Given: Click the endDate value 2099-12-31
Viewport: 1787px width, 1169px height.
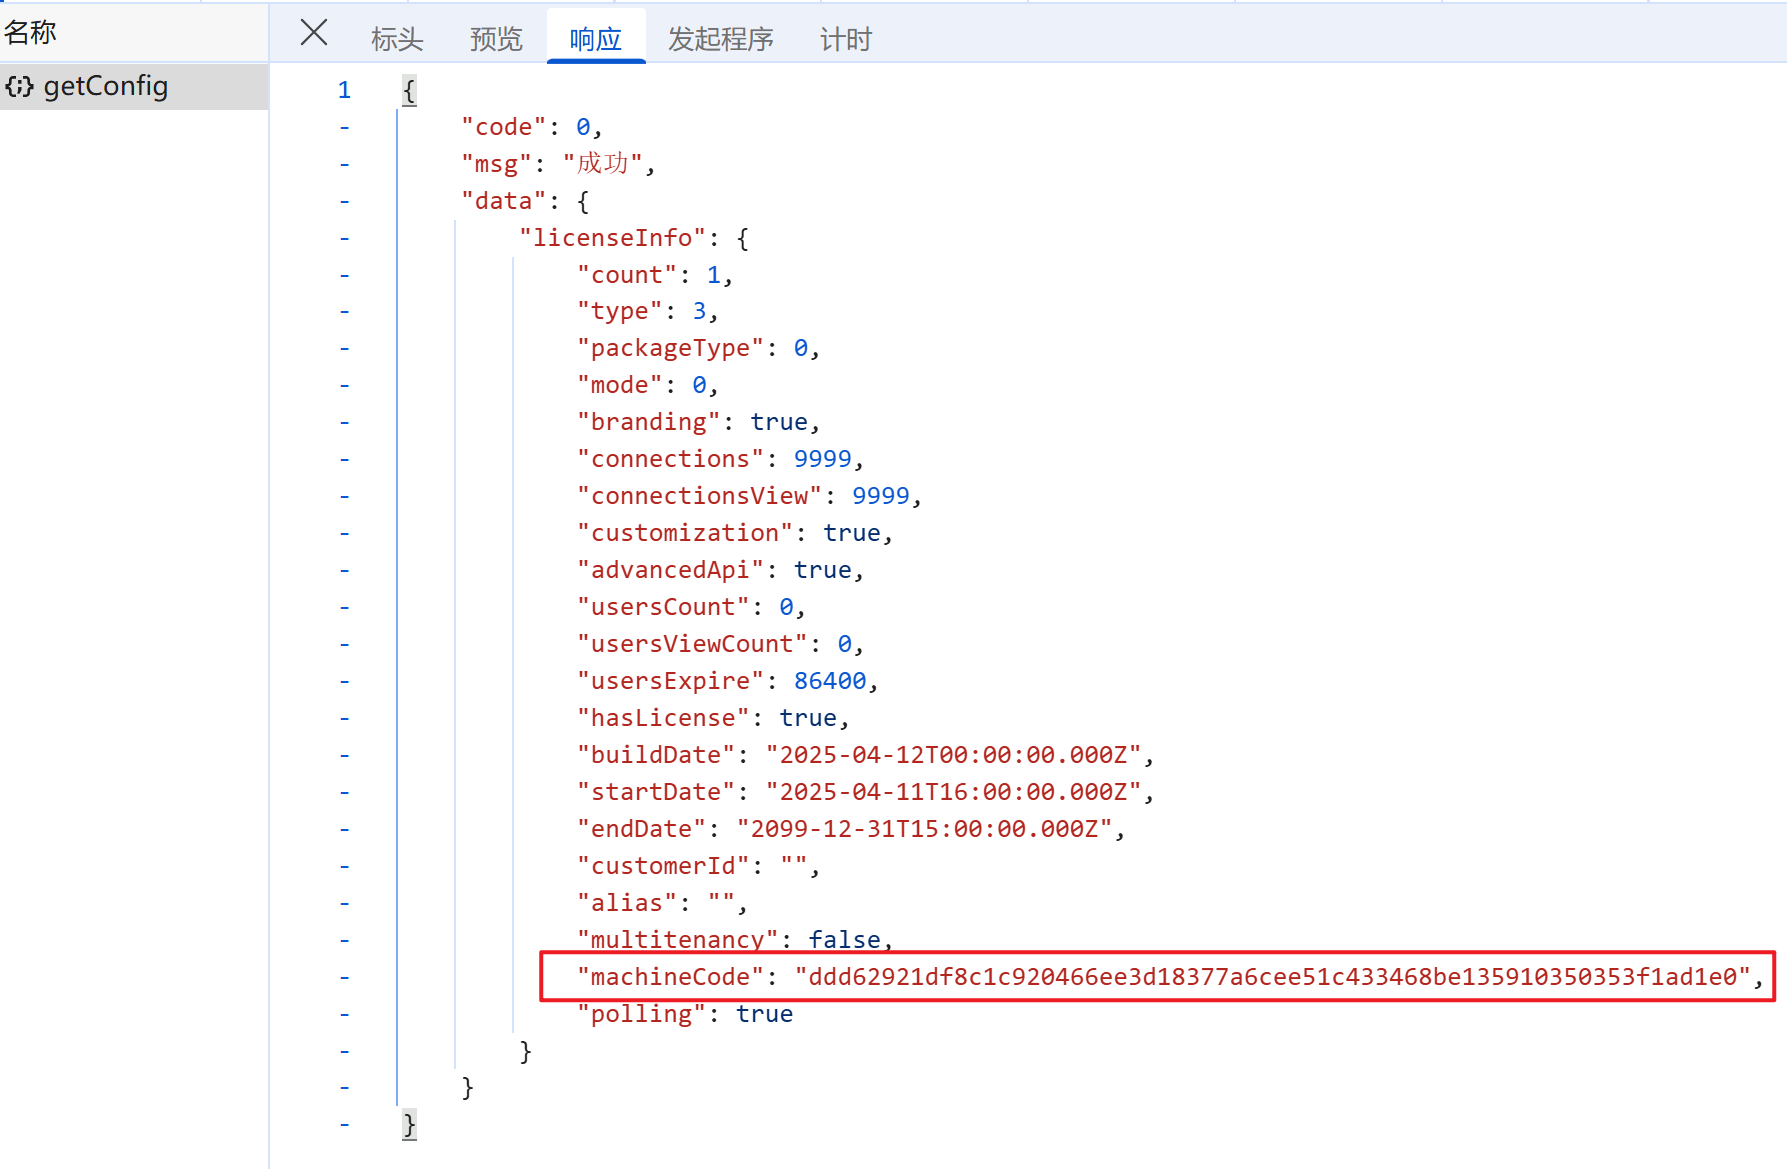Looking at the screenshot, I should [x=924, y=829].
